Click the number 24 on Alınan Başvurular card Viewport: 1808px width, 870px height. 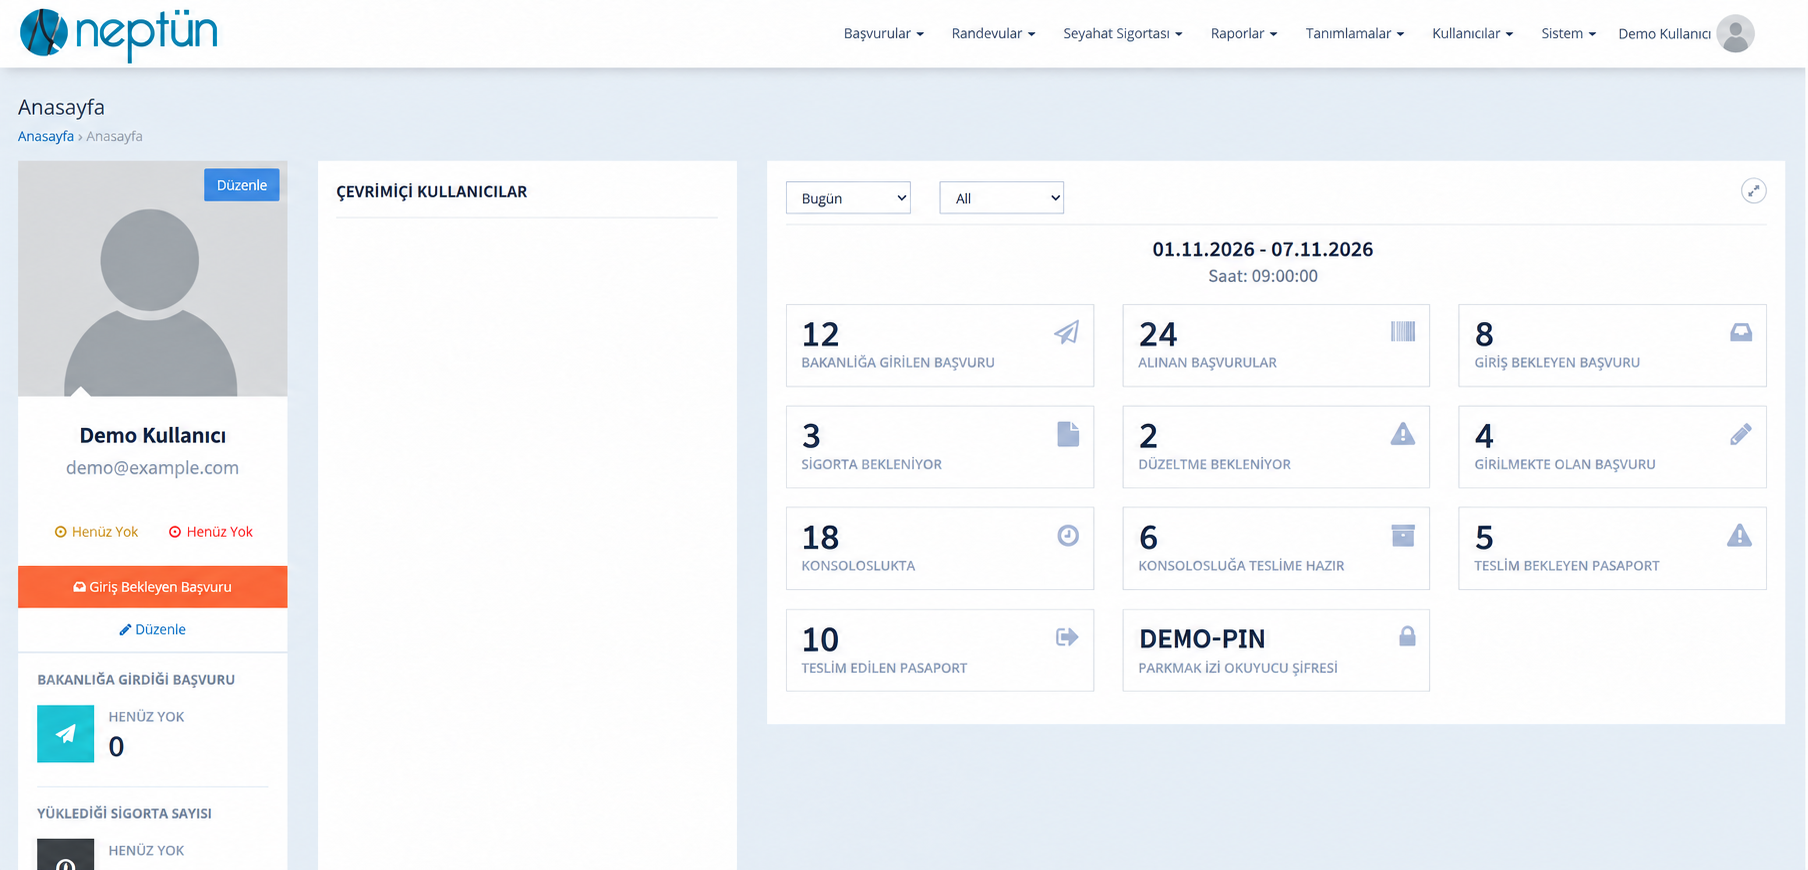(x=1158, y=334)
